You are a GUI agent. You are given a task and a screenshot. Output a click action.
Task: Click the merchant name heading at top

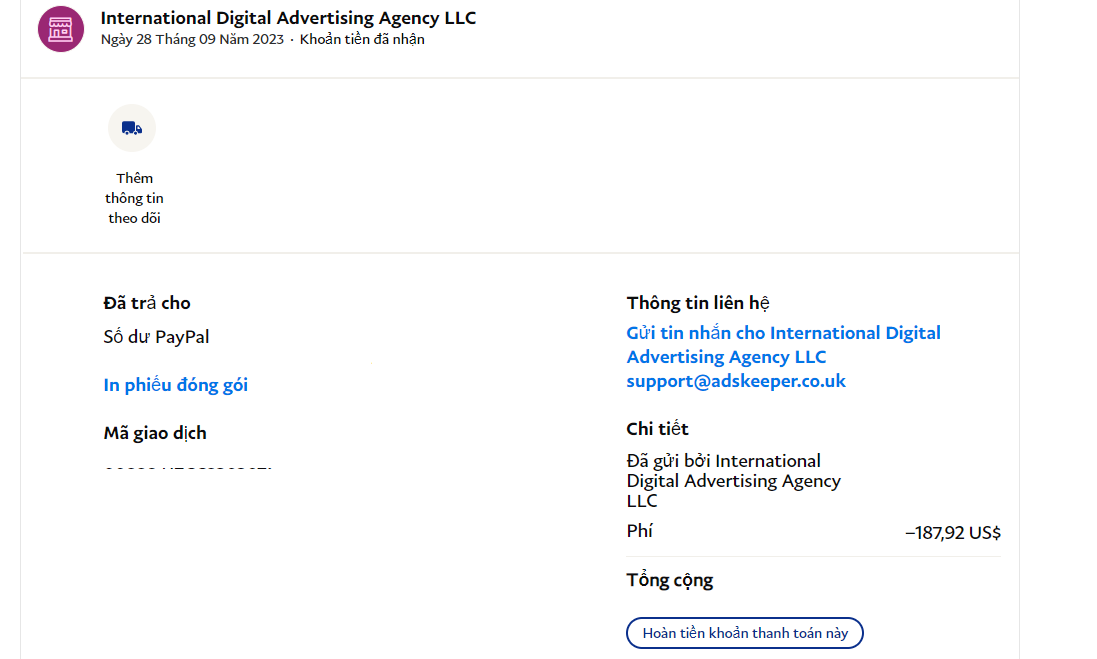pos(288,18)
